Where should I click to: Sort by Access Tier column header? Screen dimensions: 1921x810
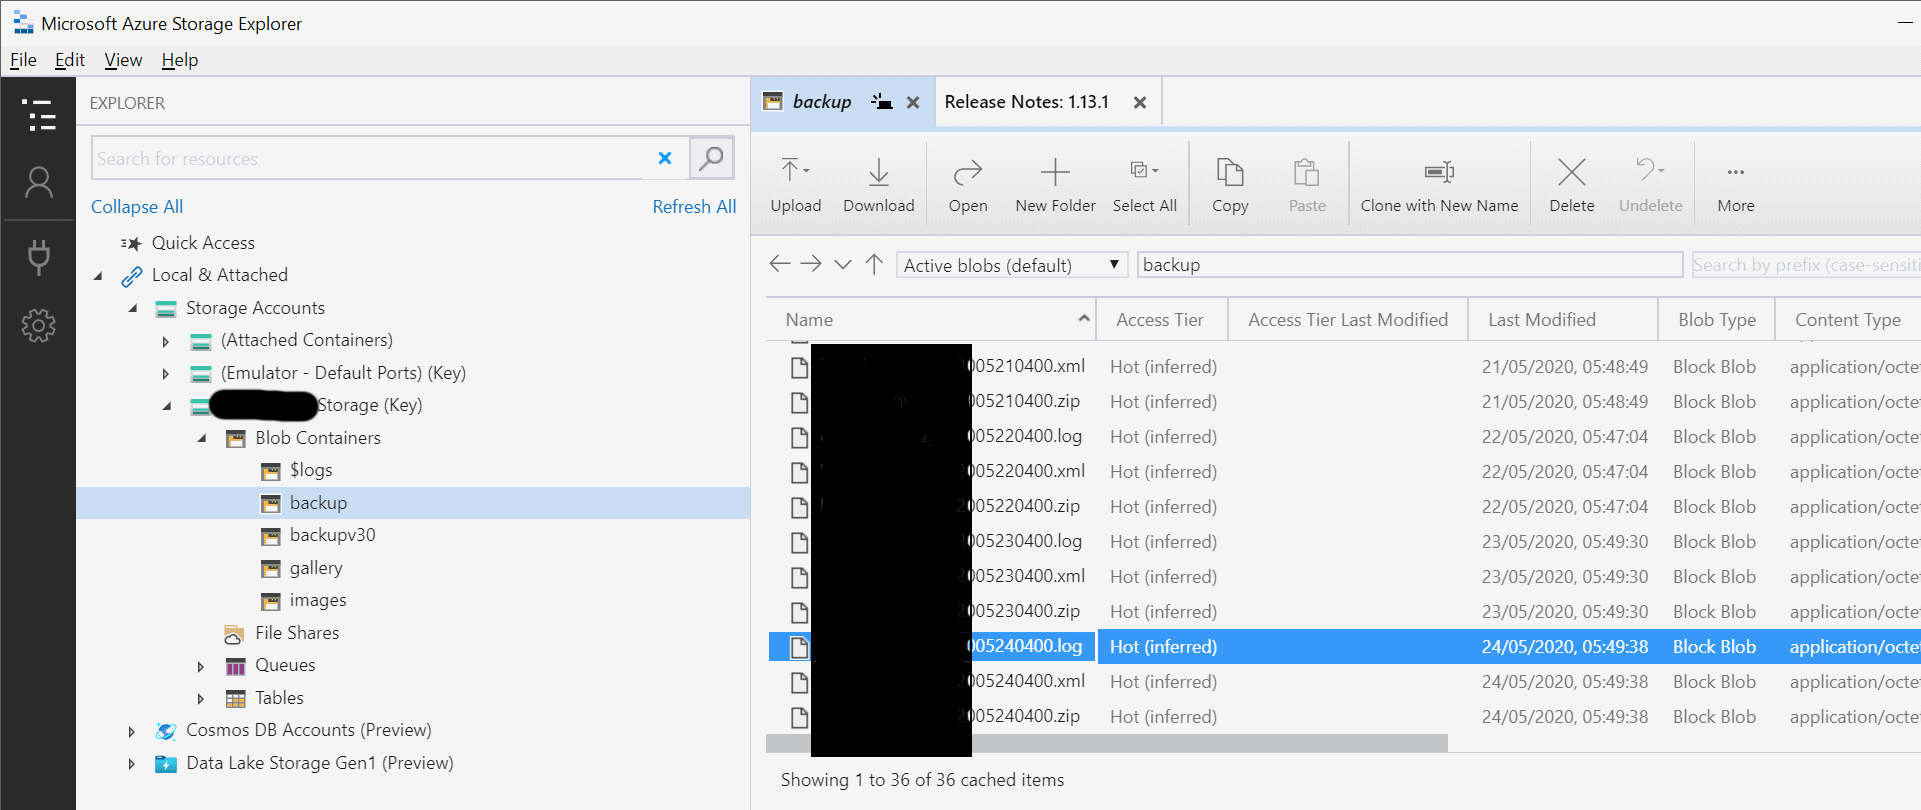1162,320
